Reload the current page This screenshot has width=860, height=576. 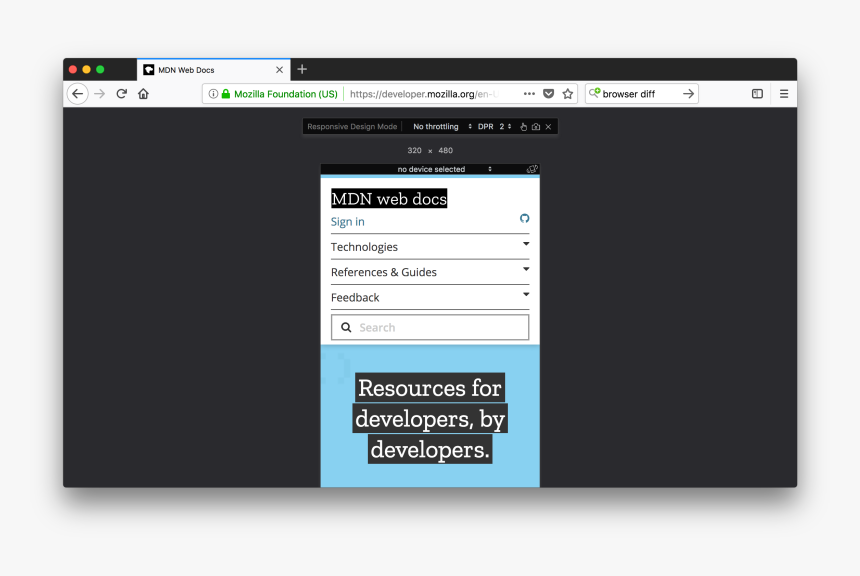[x=122, y=94]
